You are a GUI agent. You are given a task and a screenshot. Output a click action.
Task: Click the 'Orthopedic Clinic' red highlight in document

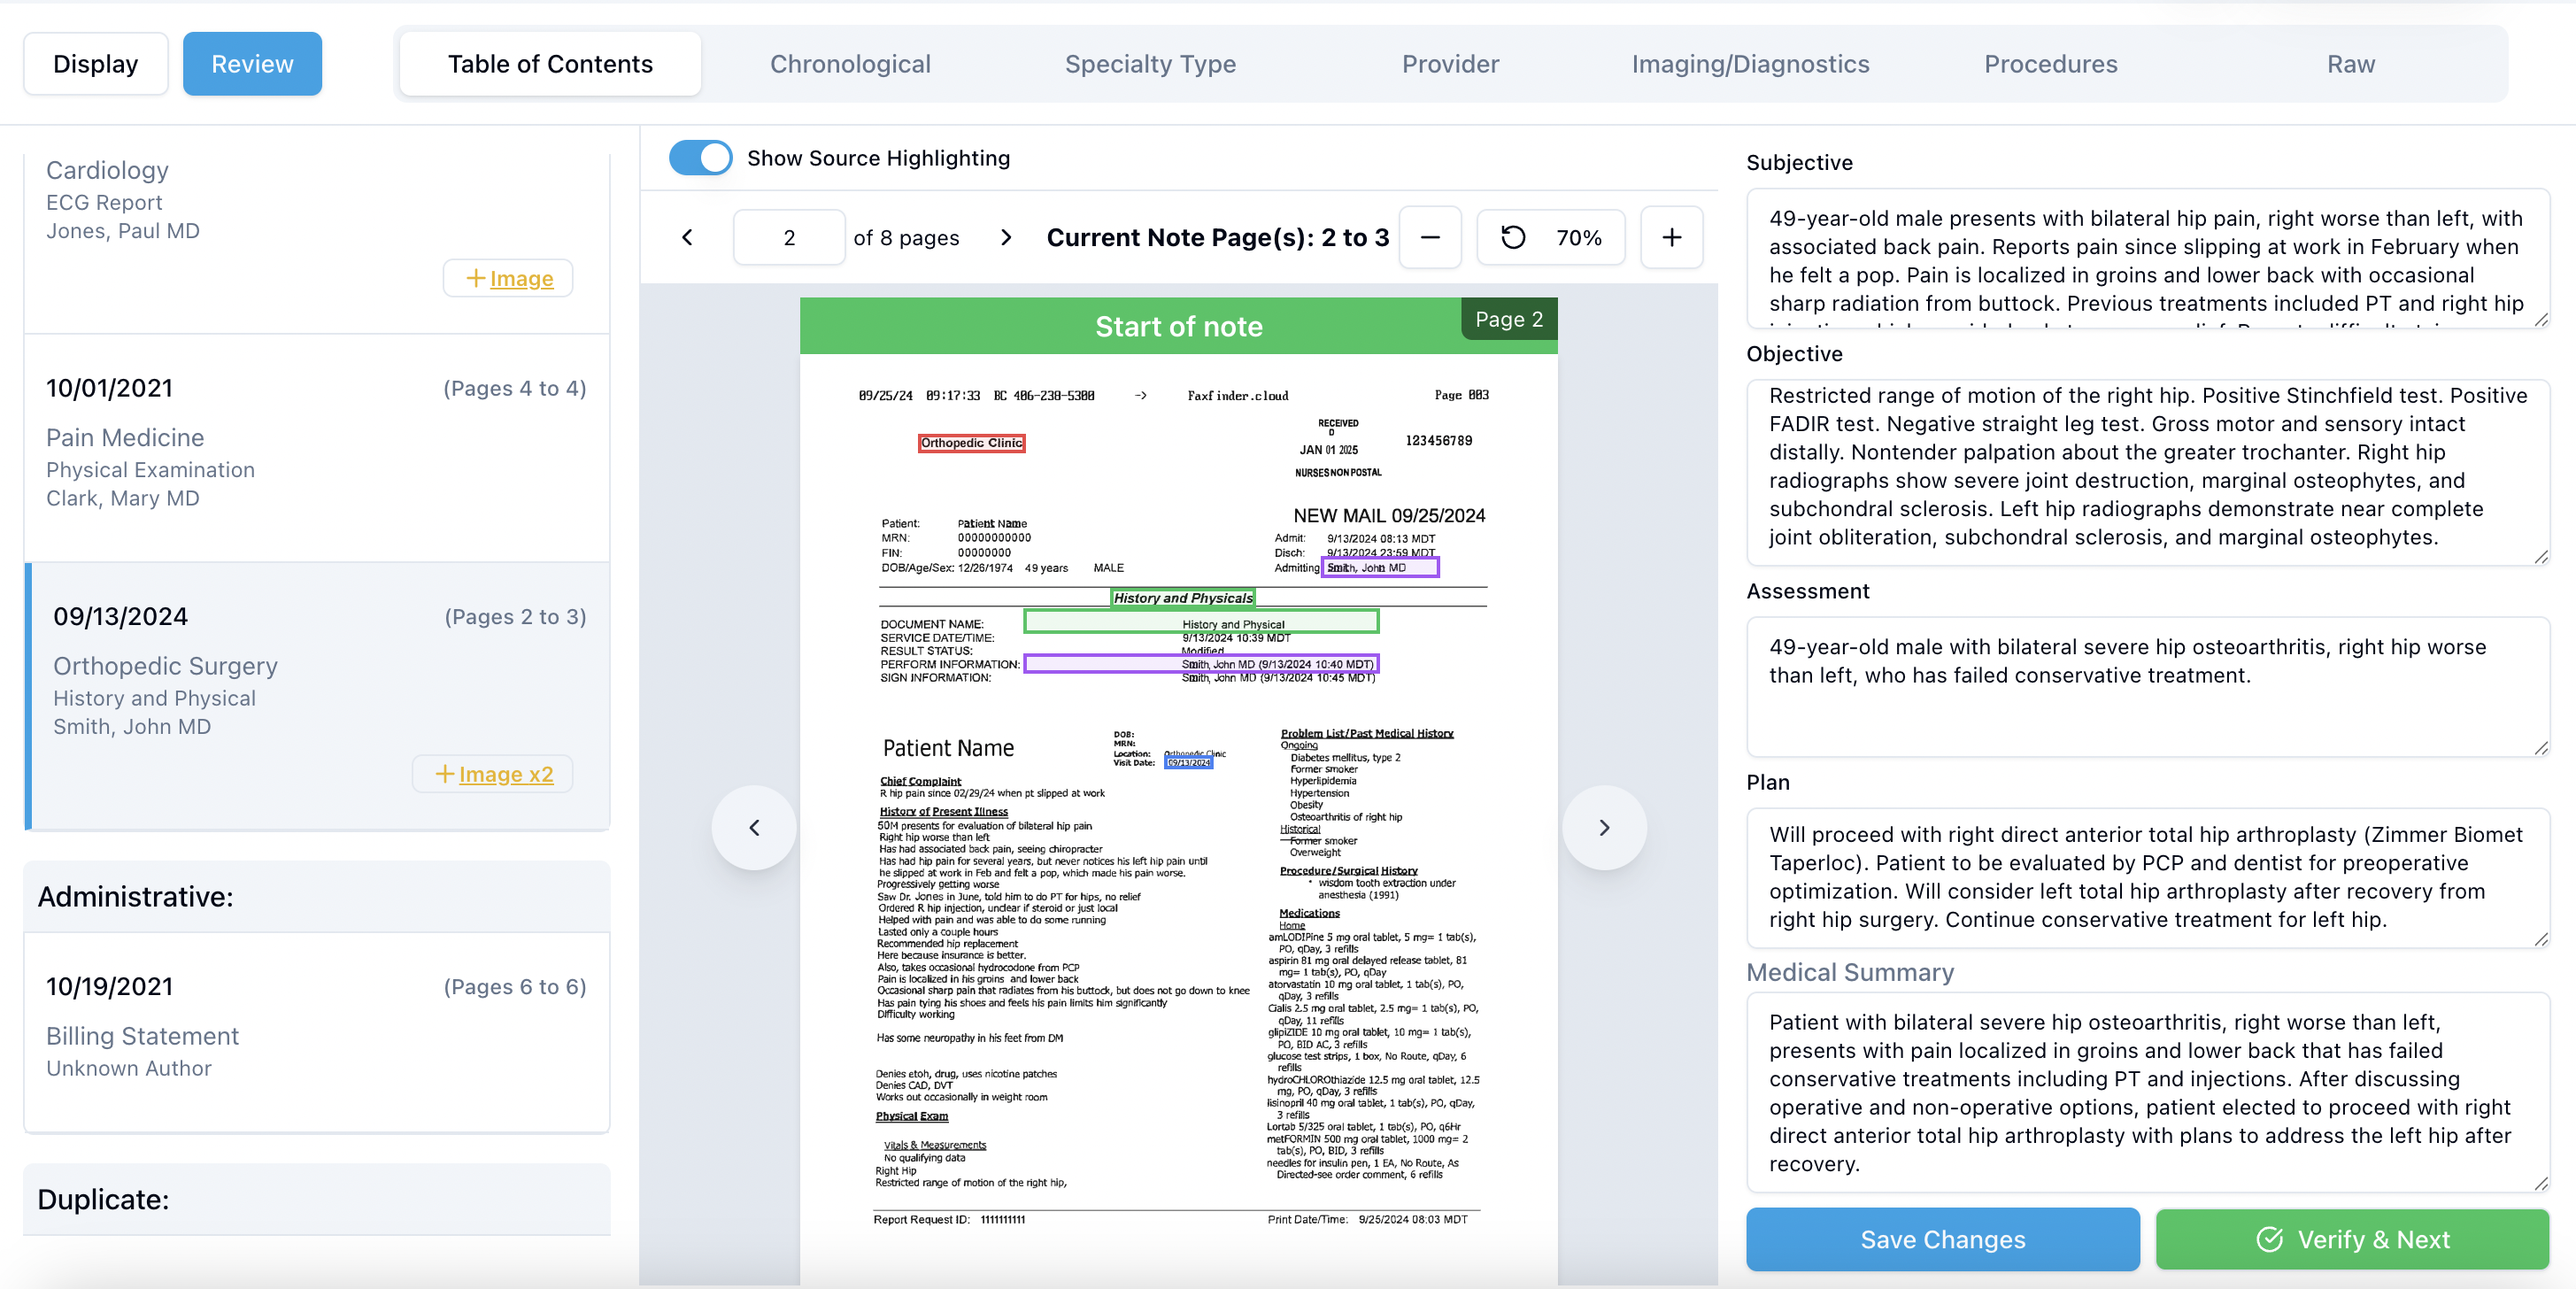point(971,443)
